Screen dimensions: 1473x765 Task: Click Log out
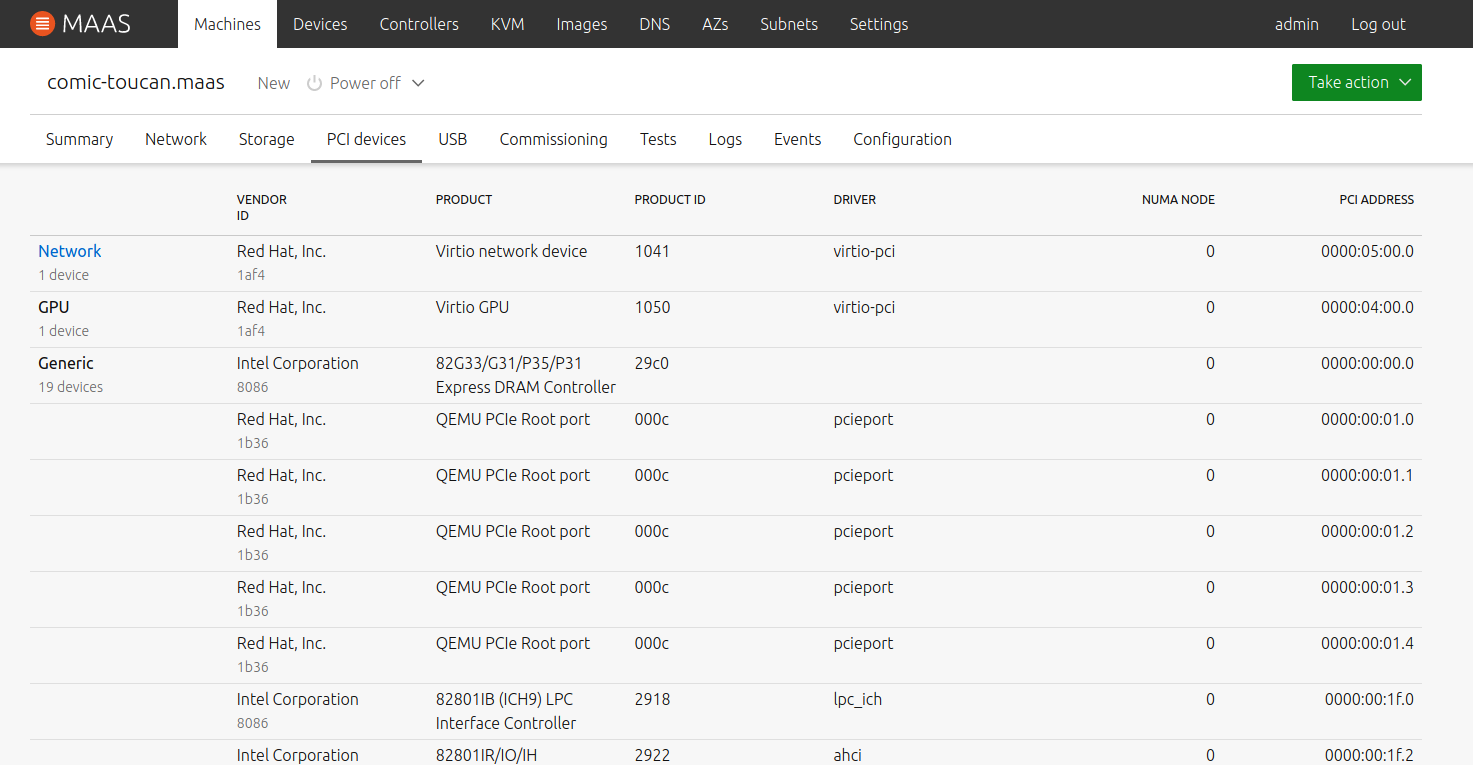click(x=1378, y=24)
